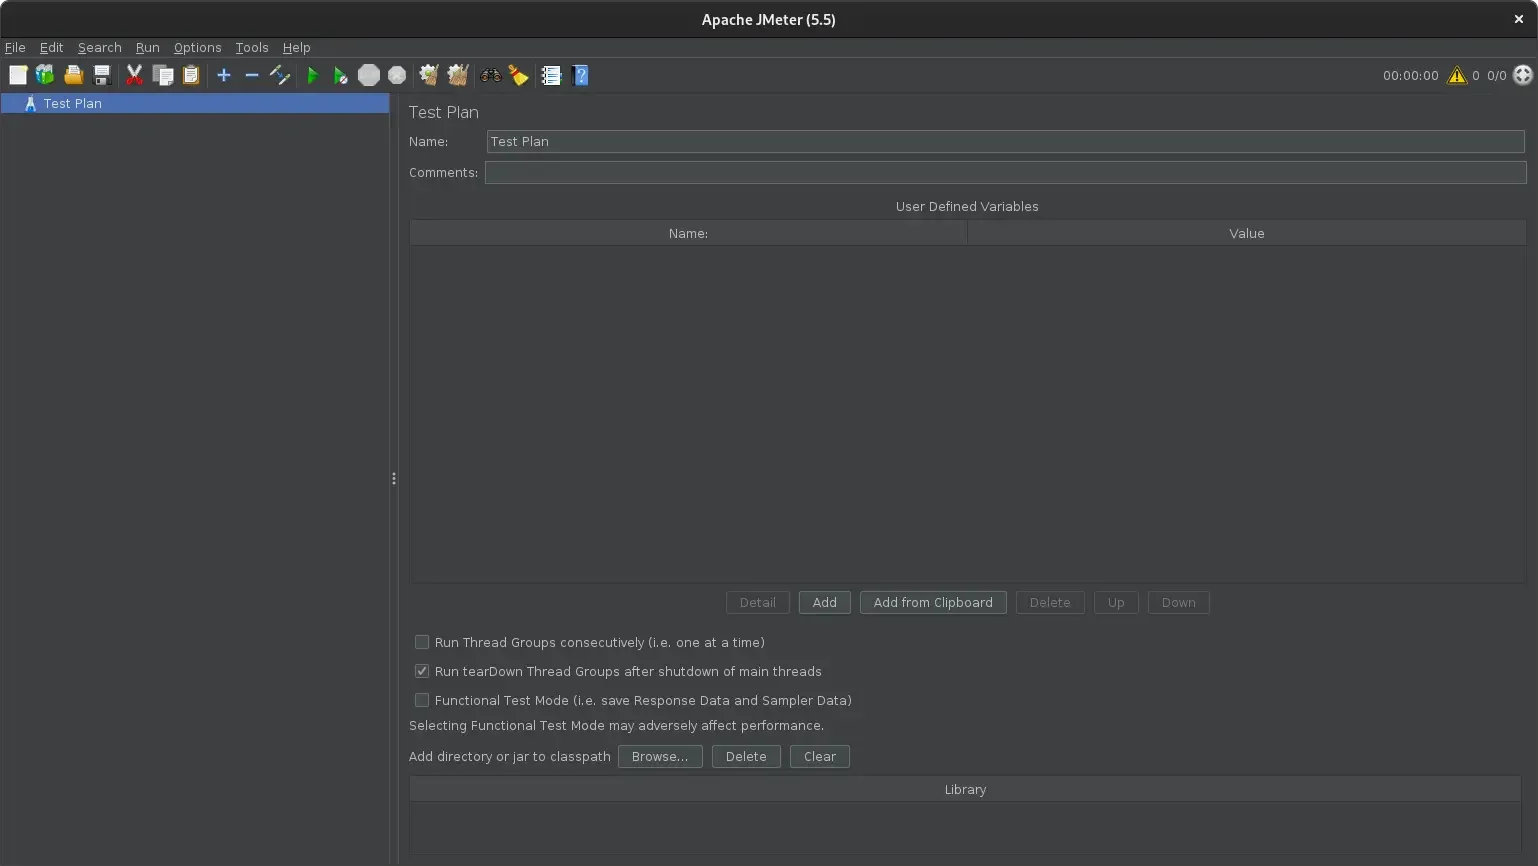This screenshot has height=866, width=1538.
Task: Open the File menu
Action: (x=15, y=47)
